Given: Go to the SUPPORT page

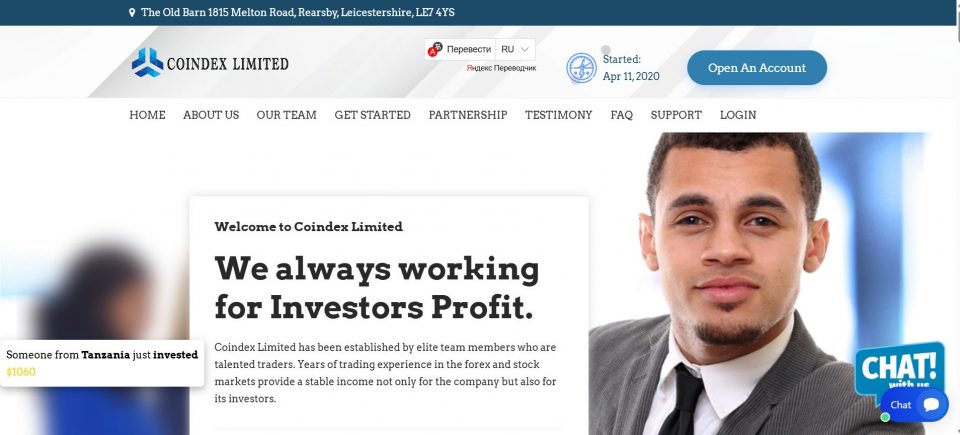Looking at the screenshot, I should (676, 115).
